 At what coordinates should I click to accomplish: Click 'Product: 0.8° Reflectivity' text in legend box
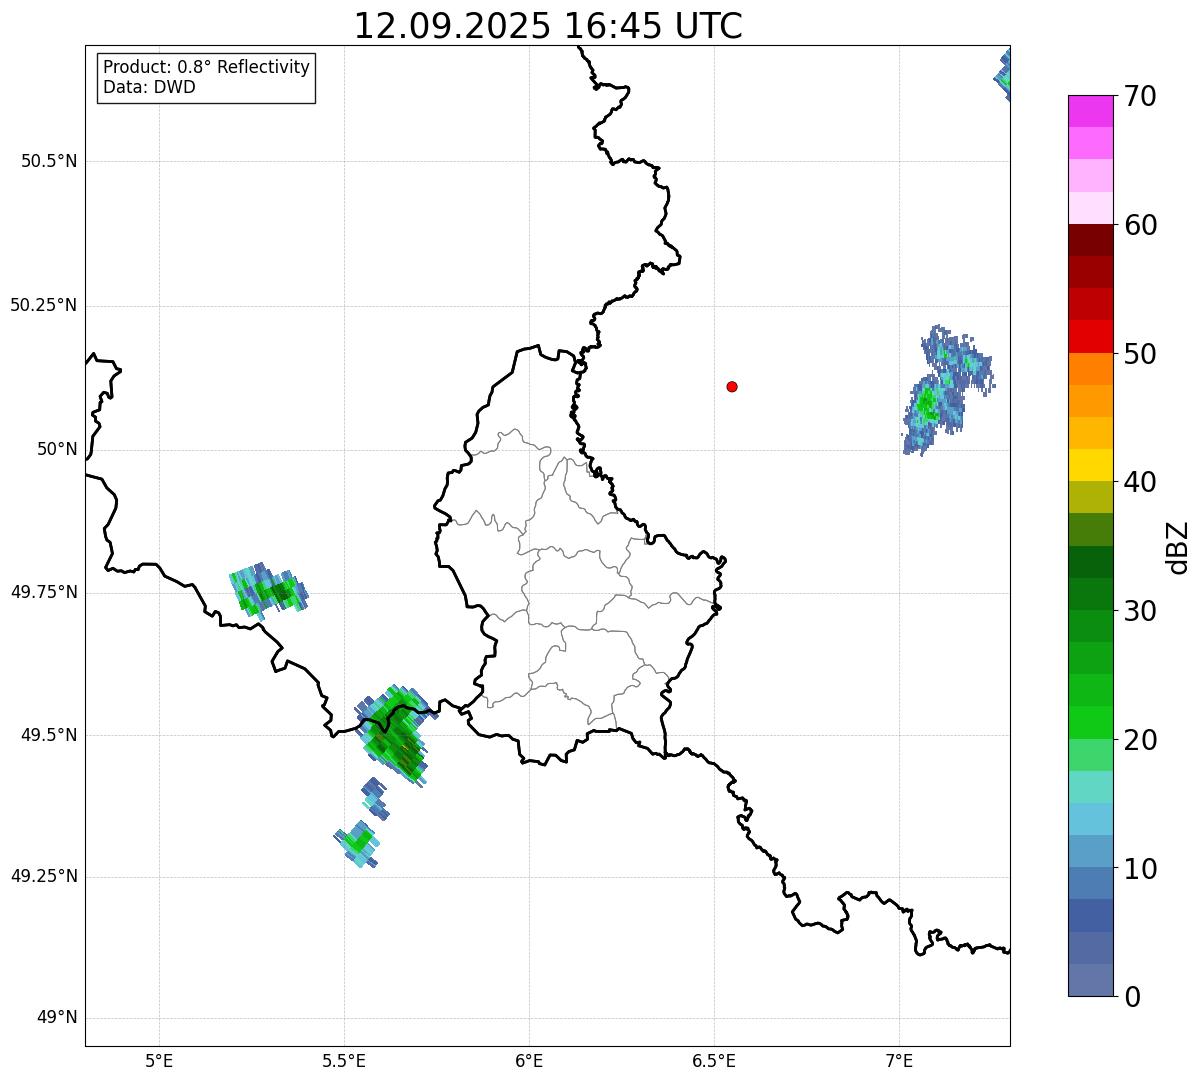click(207, 67)
